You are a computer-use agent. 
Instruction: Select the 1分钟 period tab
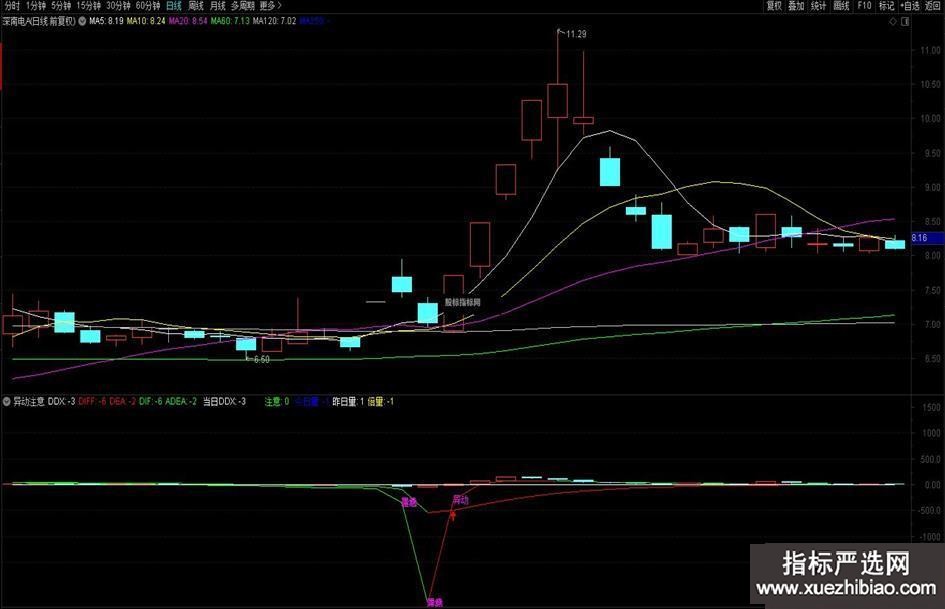click(x=36, y=5)
